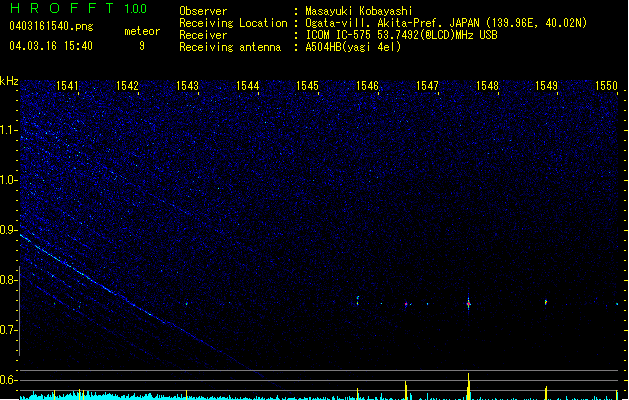Click the 0.6 frequency axis label
The height and width of the screenshot is (400, 629).
[9, 380]
